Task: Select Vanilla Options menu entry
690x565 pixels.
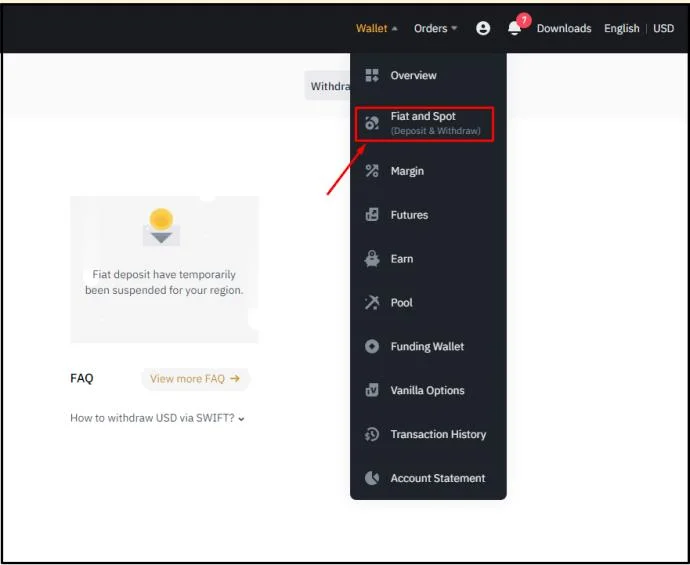Action: pos(428,390)
